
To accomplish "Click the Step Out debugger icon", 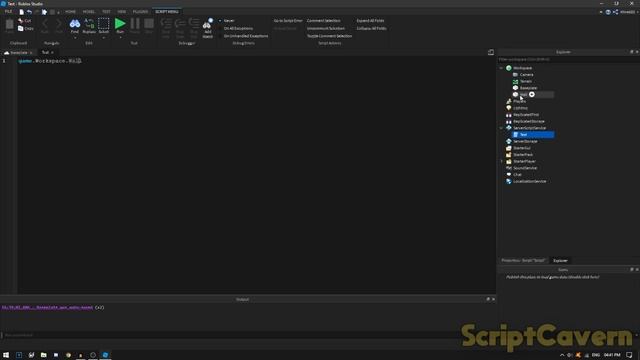I will point(194,24).
